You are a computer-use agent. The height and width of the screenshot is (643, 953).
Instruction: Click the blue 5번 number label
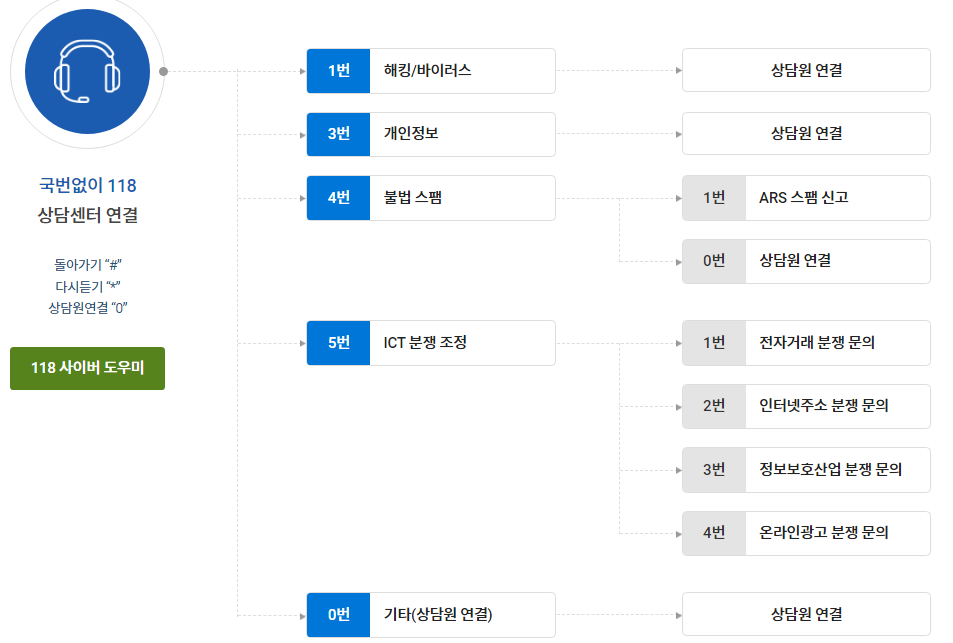339,343
